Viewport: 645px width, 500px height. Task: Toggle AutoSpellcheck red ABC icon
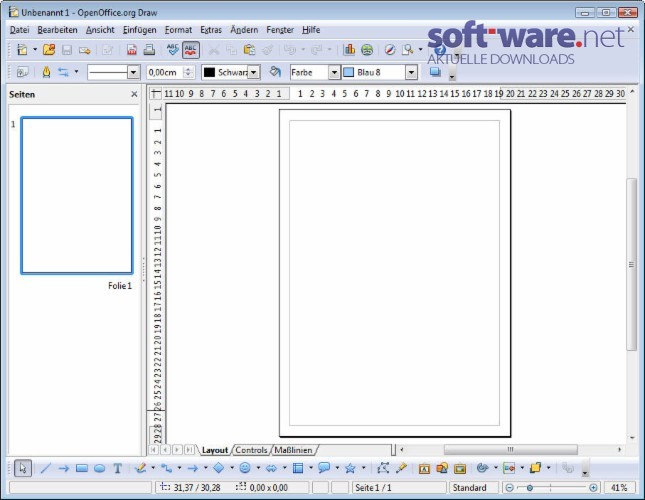(x=190, y=50)
